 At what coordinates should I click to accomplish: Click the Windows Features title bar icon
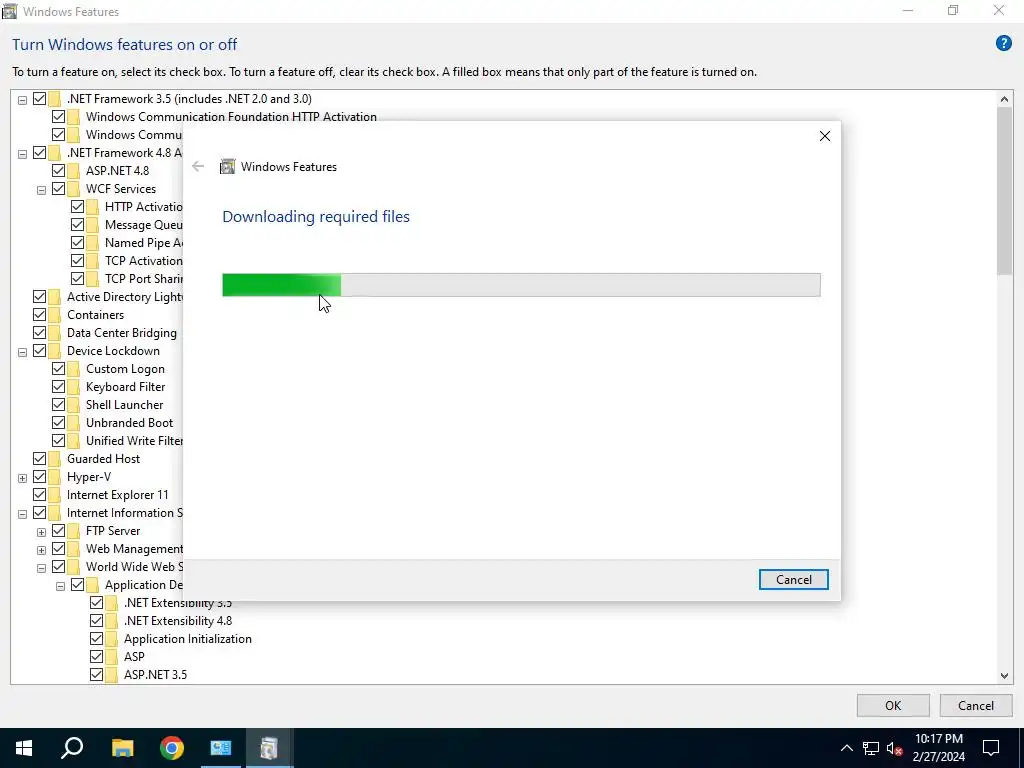9,11
